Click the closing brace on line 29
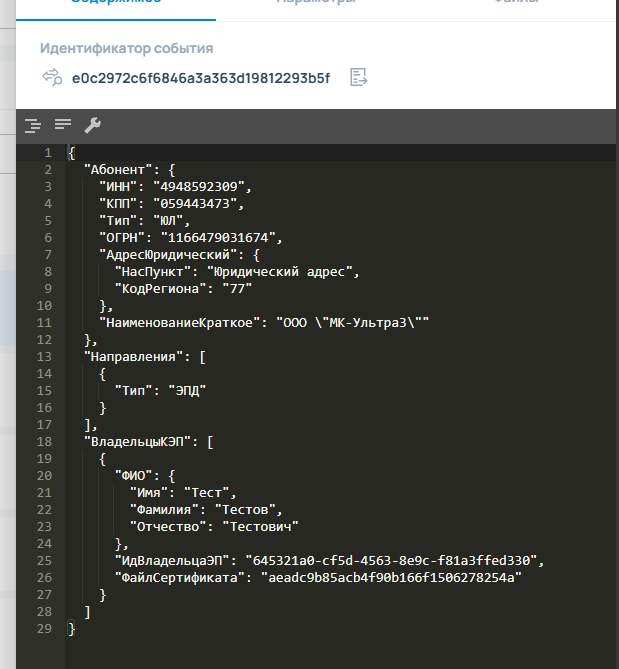 [72, 629]
